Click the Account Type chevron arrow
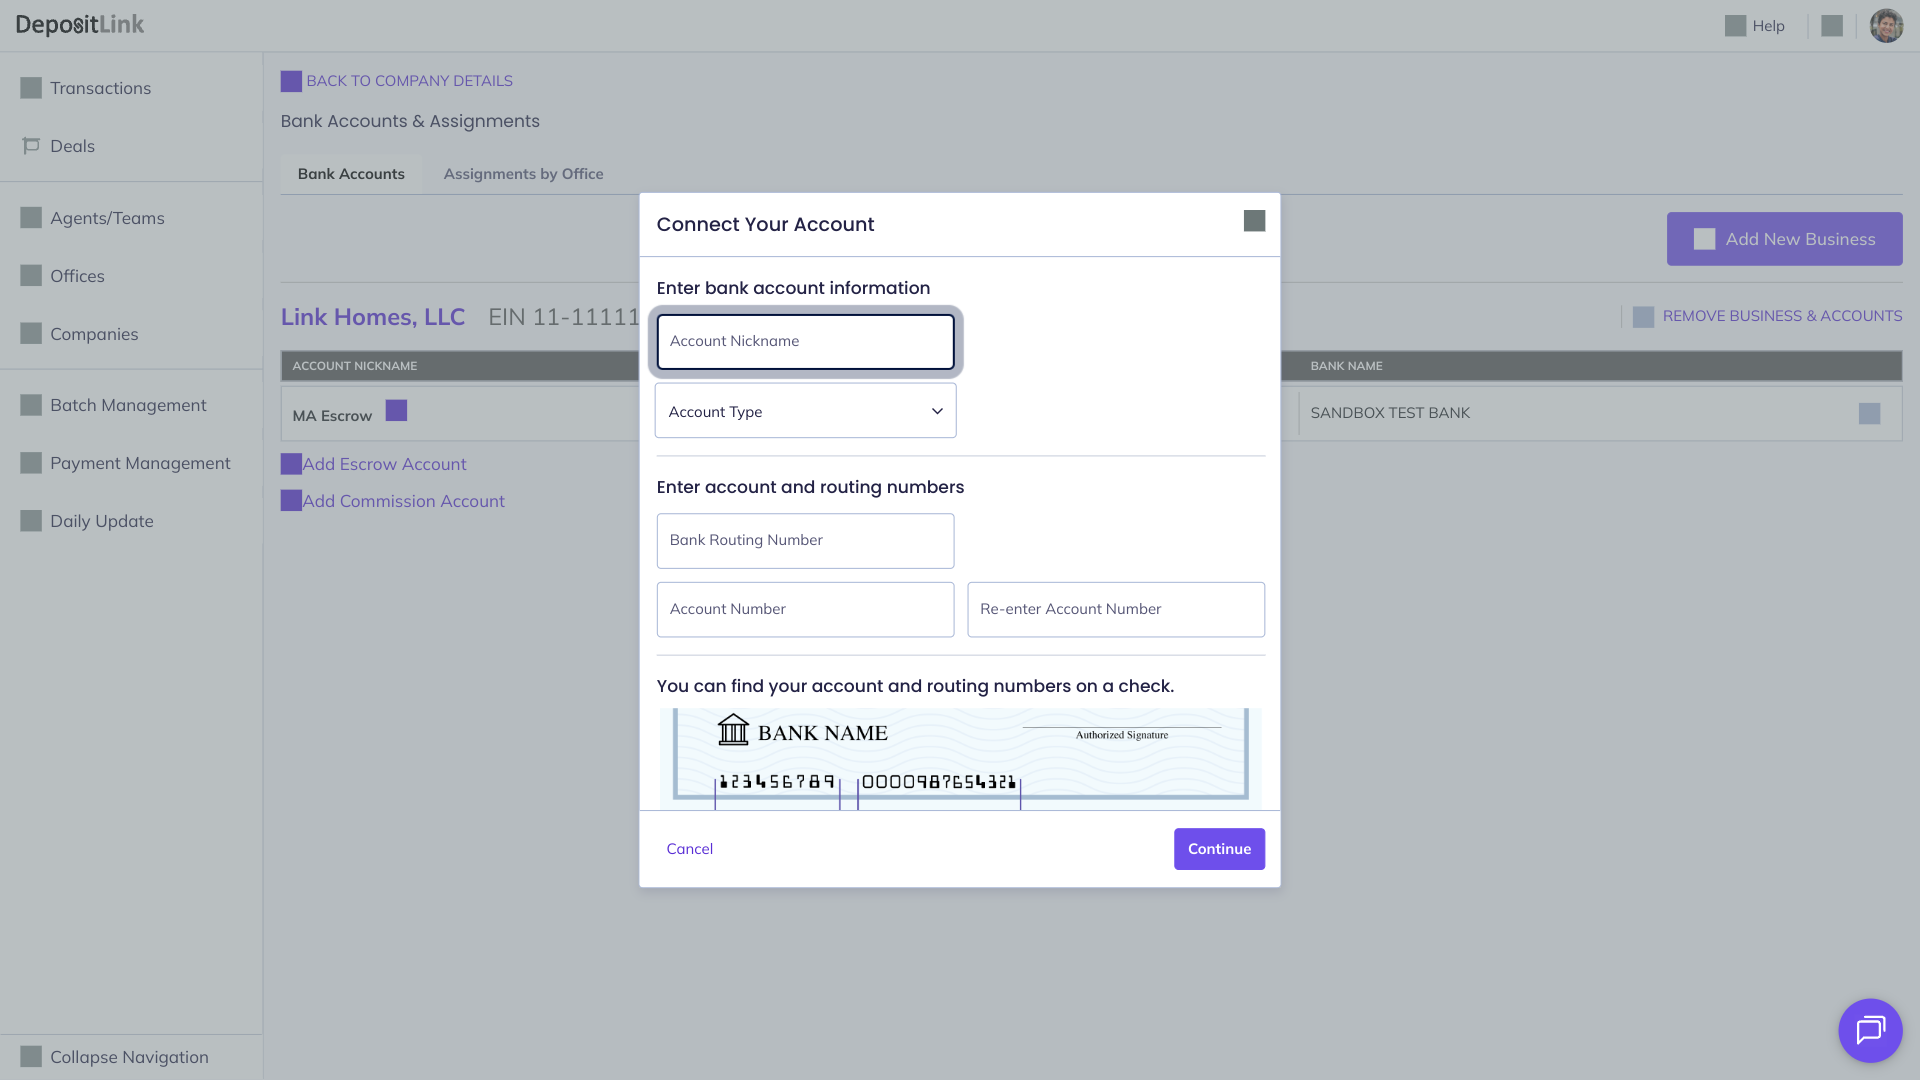Image resolution: width=1920 pixels, height=1080 pixels. click(x=937, y=411)
